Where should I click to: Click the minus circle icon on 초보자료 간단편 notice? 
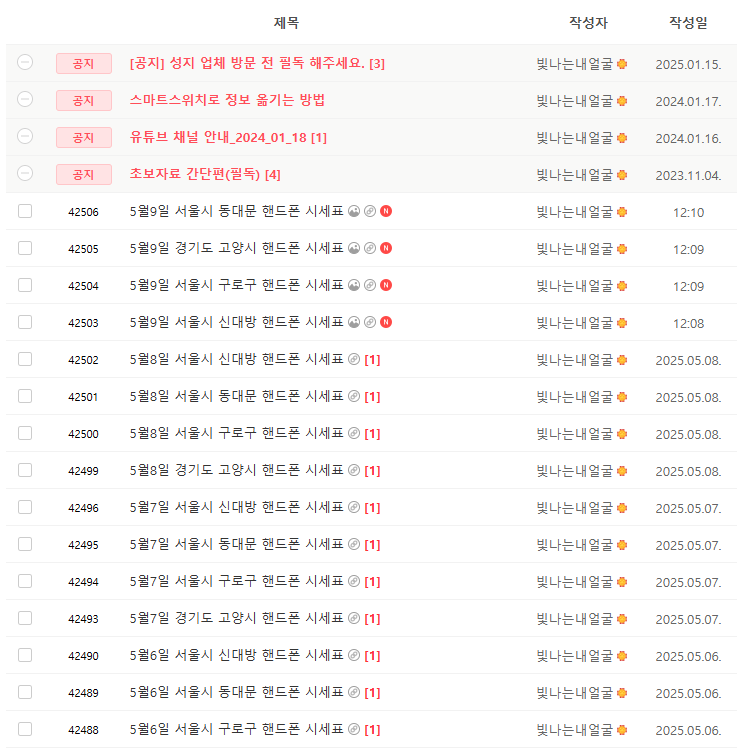(x=25, y=173)
